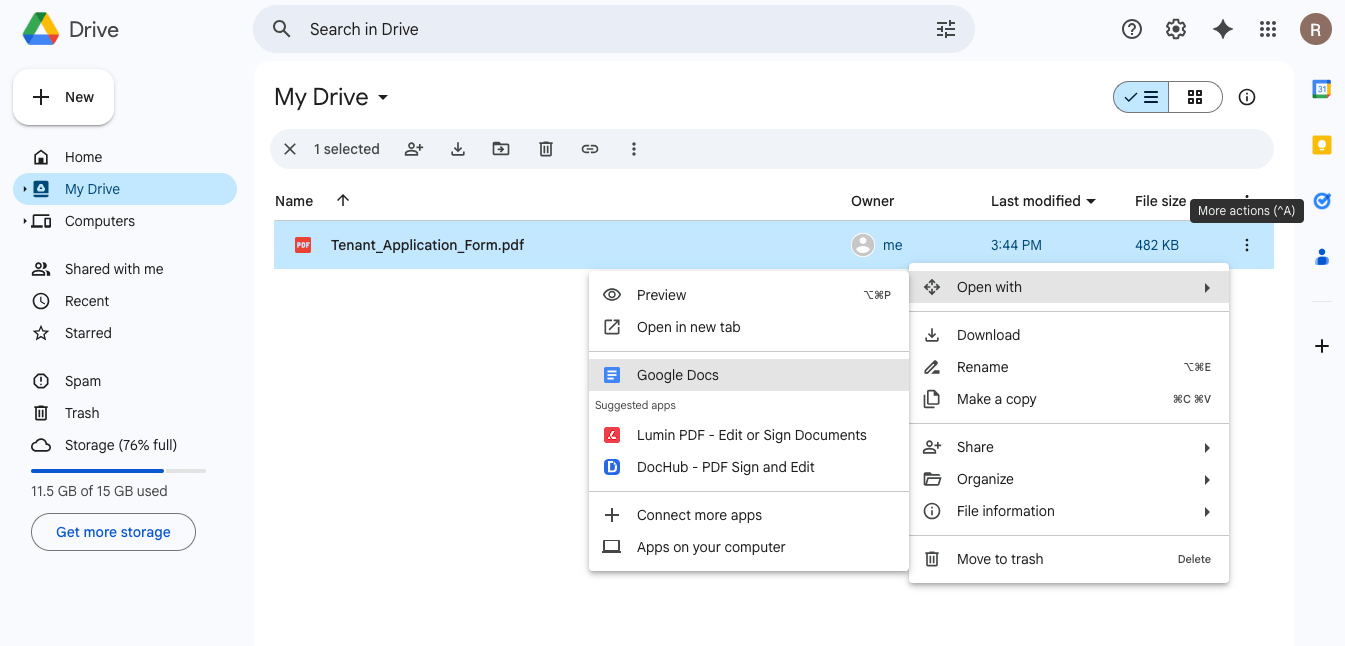The image size is (1345, 646).
Task: Choose Make a copy menu item
Action: pyautogui.click(x=1069, y=399)
